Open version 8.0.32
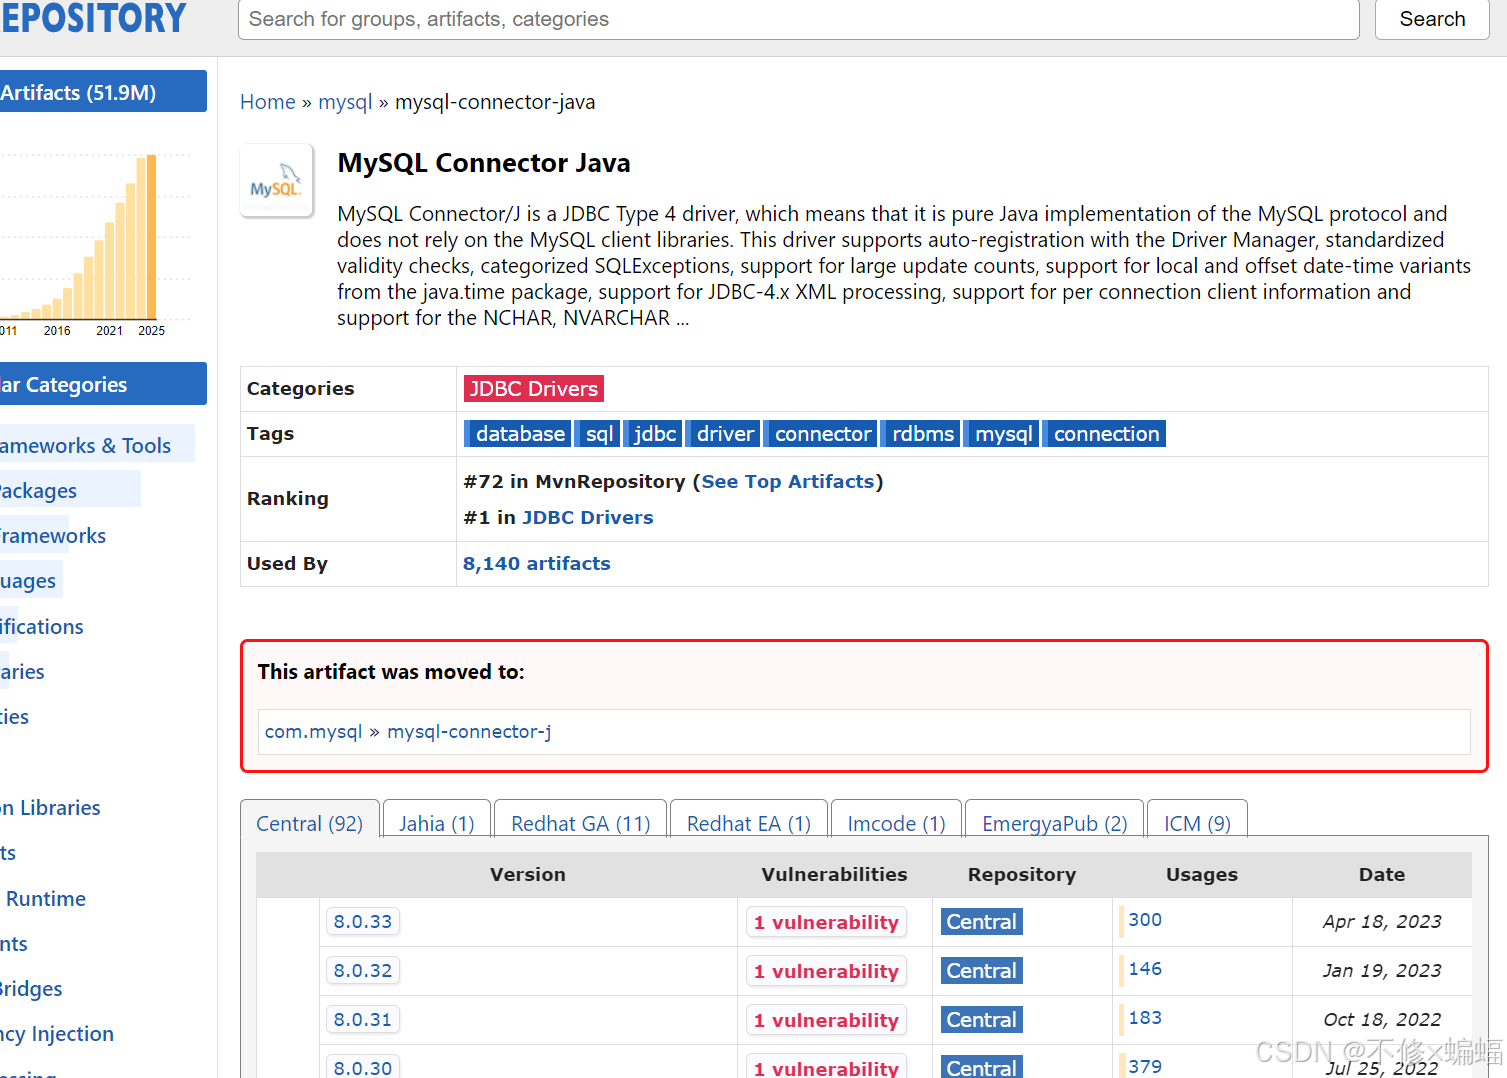 click(363, 970)
